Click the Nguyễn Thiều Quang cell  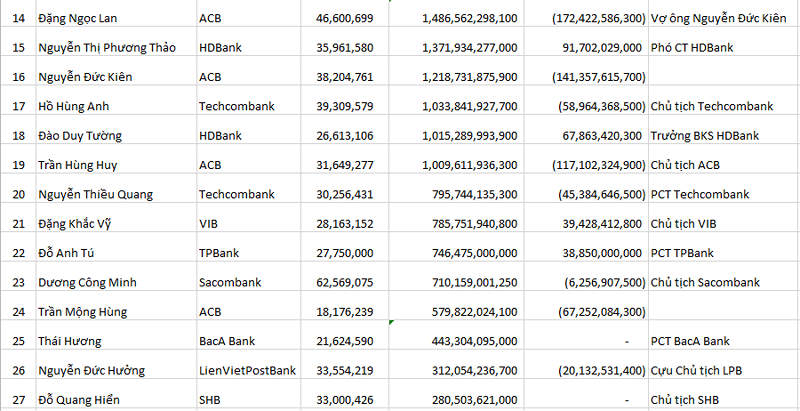coord(116,194)
